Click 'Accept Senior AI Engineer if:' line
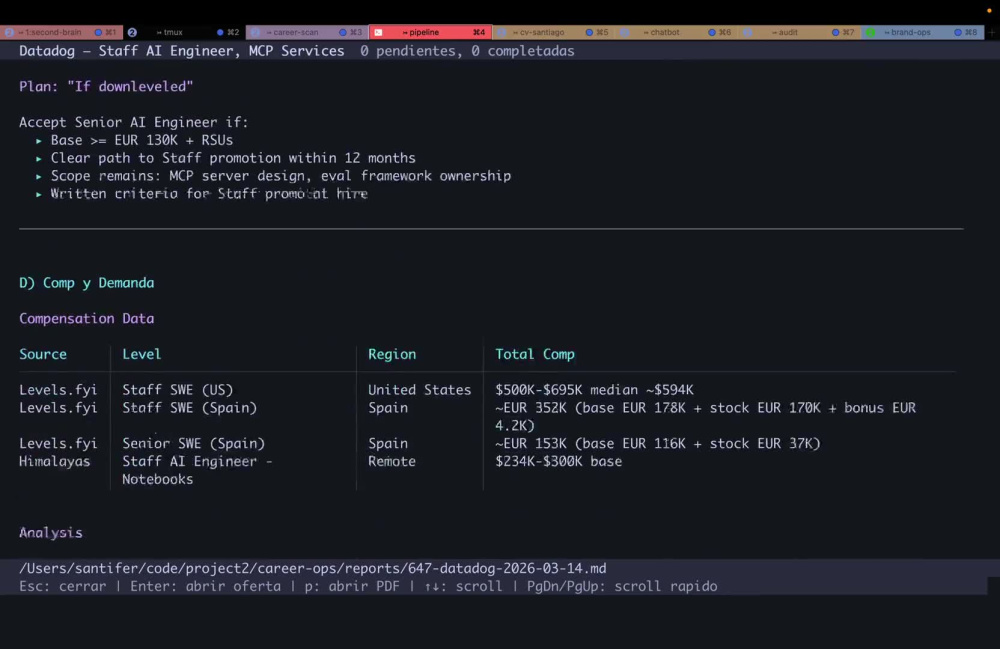The image size is (1000, 649). click(133, 122)
